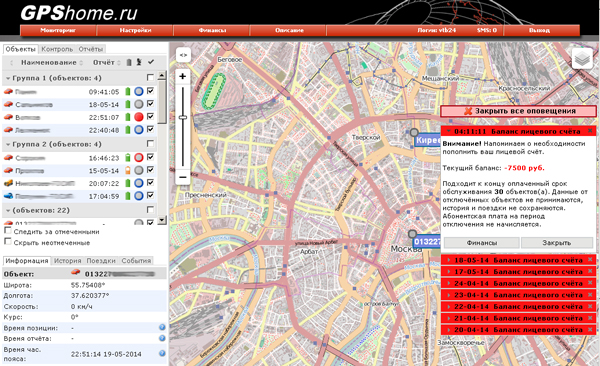
Task: Zoom in with the plus map button
Action: pyautogui.click(x=183, y=77)
